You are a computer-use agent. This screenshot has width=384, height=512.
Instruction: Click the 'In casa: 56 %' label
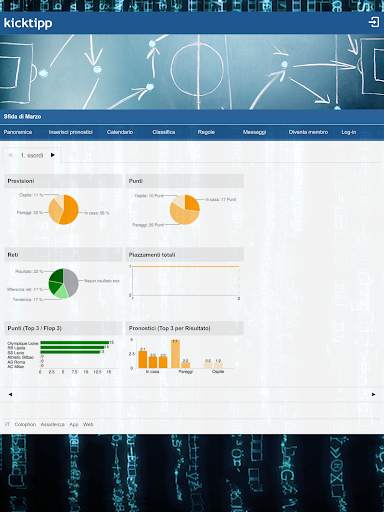[97, 213]
